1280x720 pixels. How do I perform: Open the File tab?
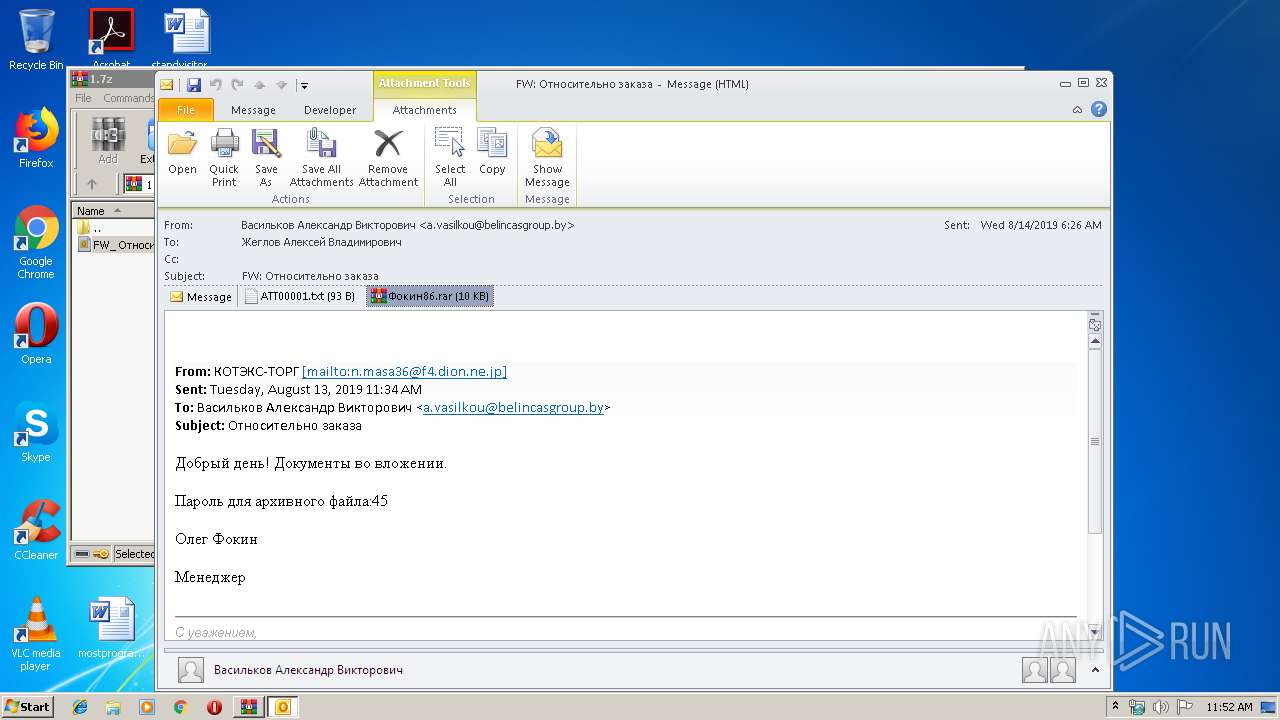[186, 110]
